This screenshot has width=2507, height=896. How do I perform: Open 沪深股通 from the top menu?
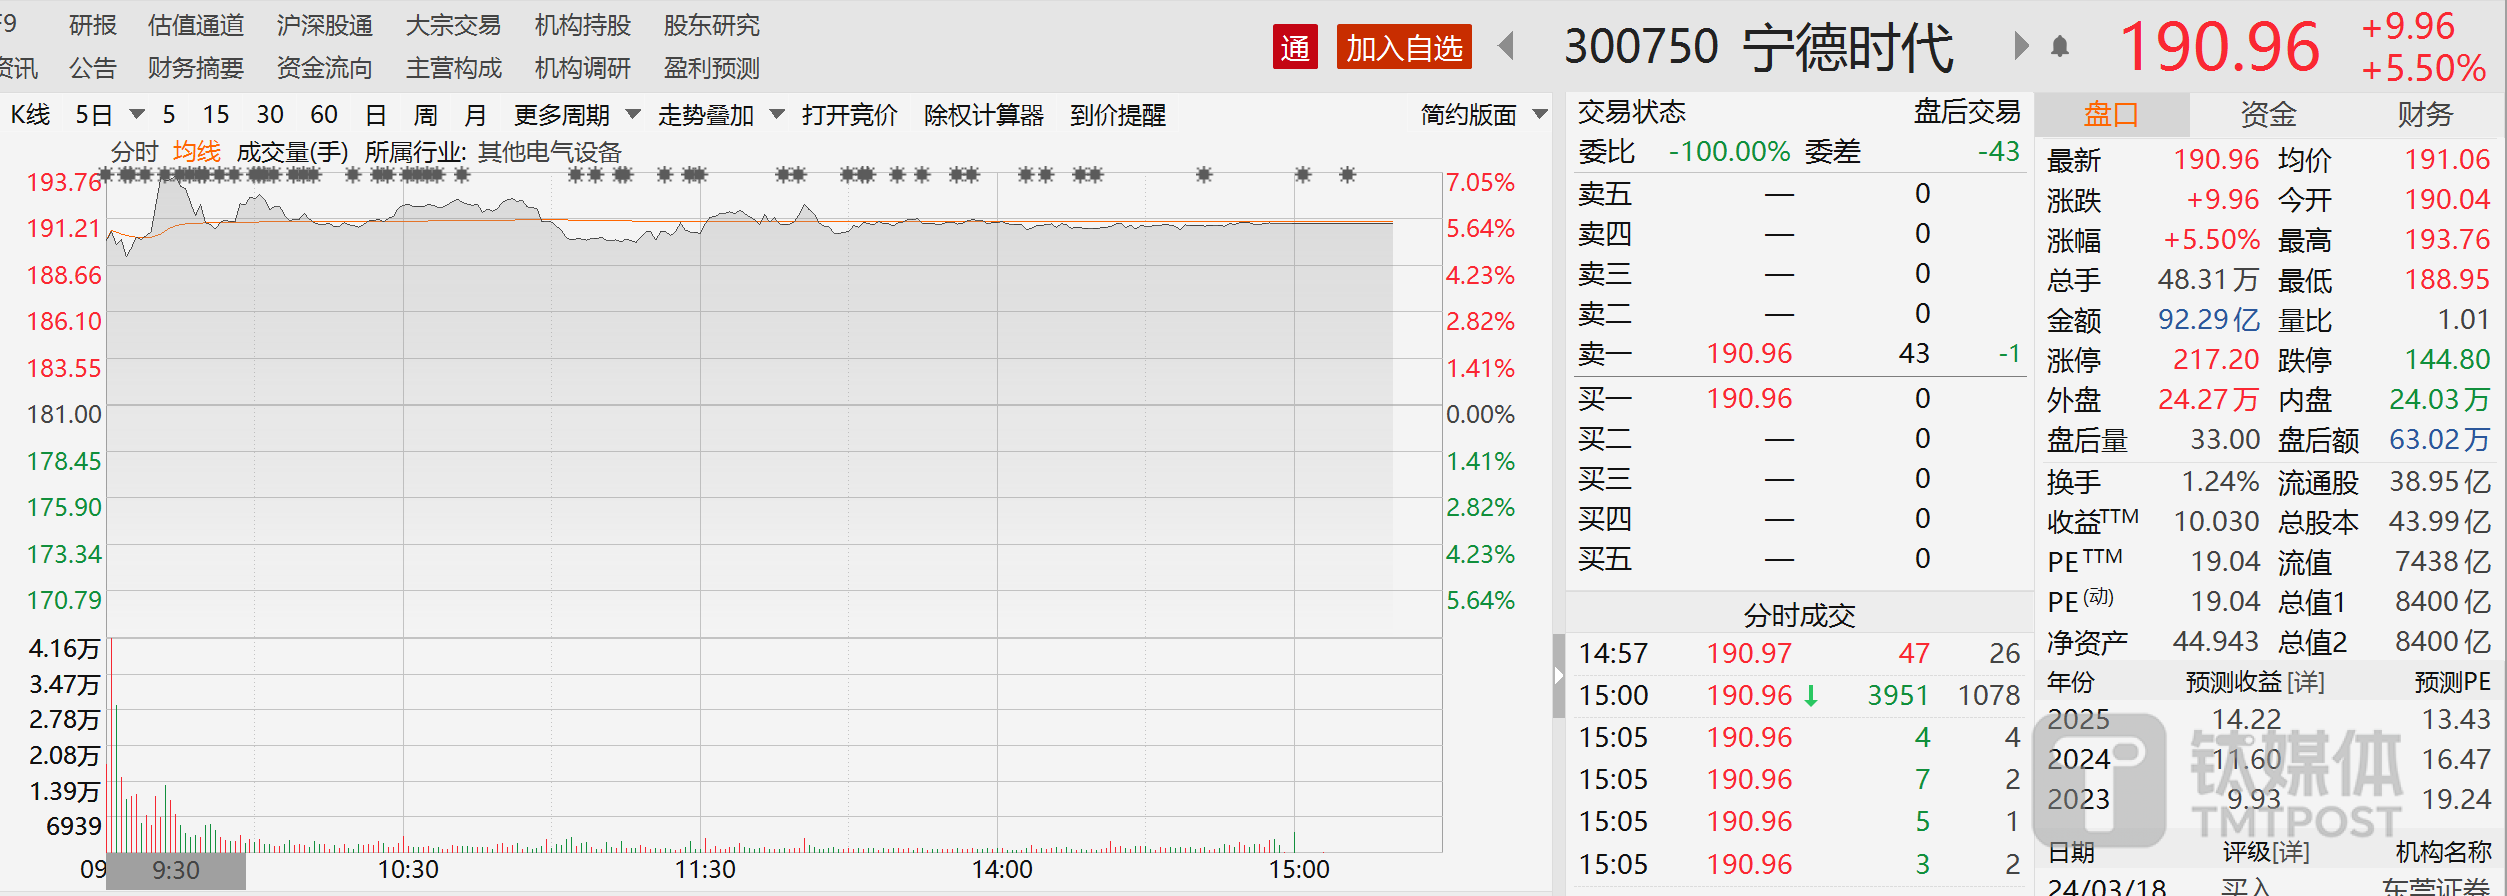(325, 25)
